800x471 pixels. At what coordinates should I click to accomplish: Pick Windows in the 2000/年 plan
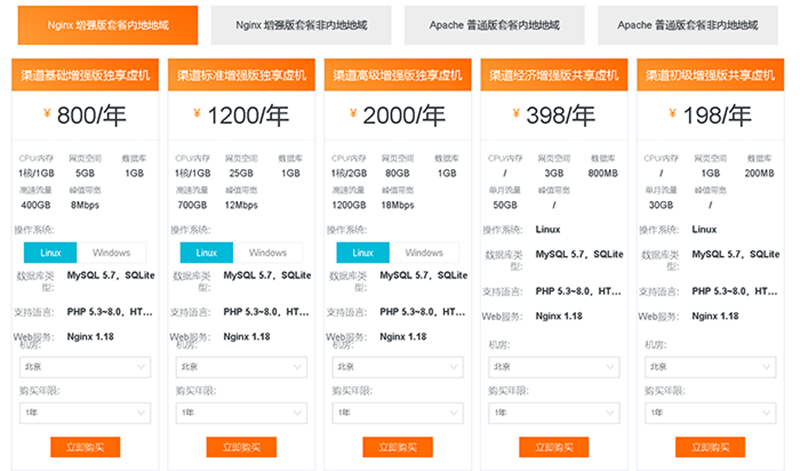[424, 252]
